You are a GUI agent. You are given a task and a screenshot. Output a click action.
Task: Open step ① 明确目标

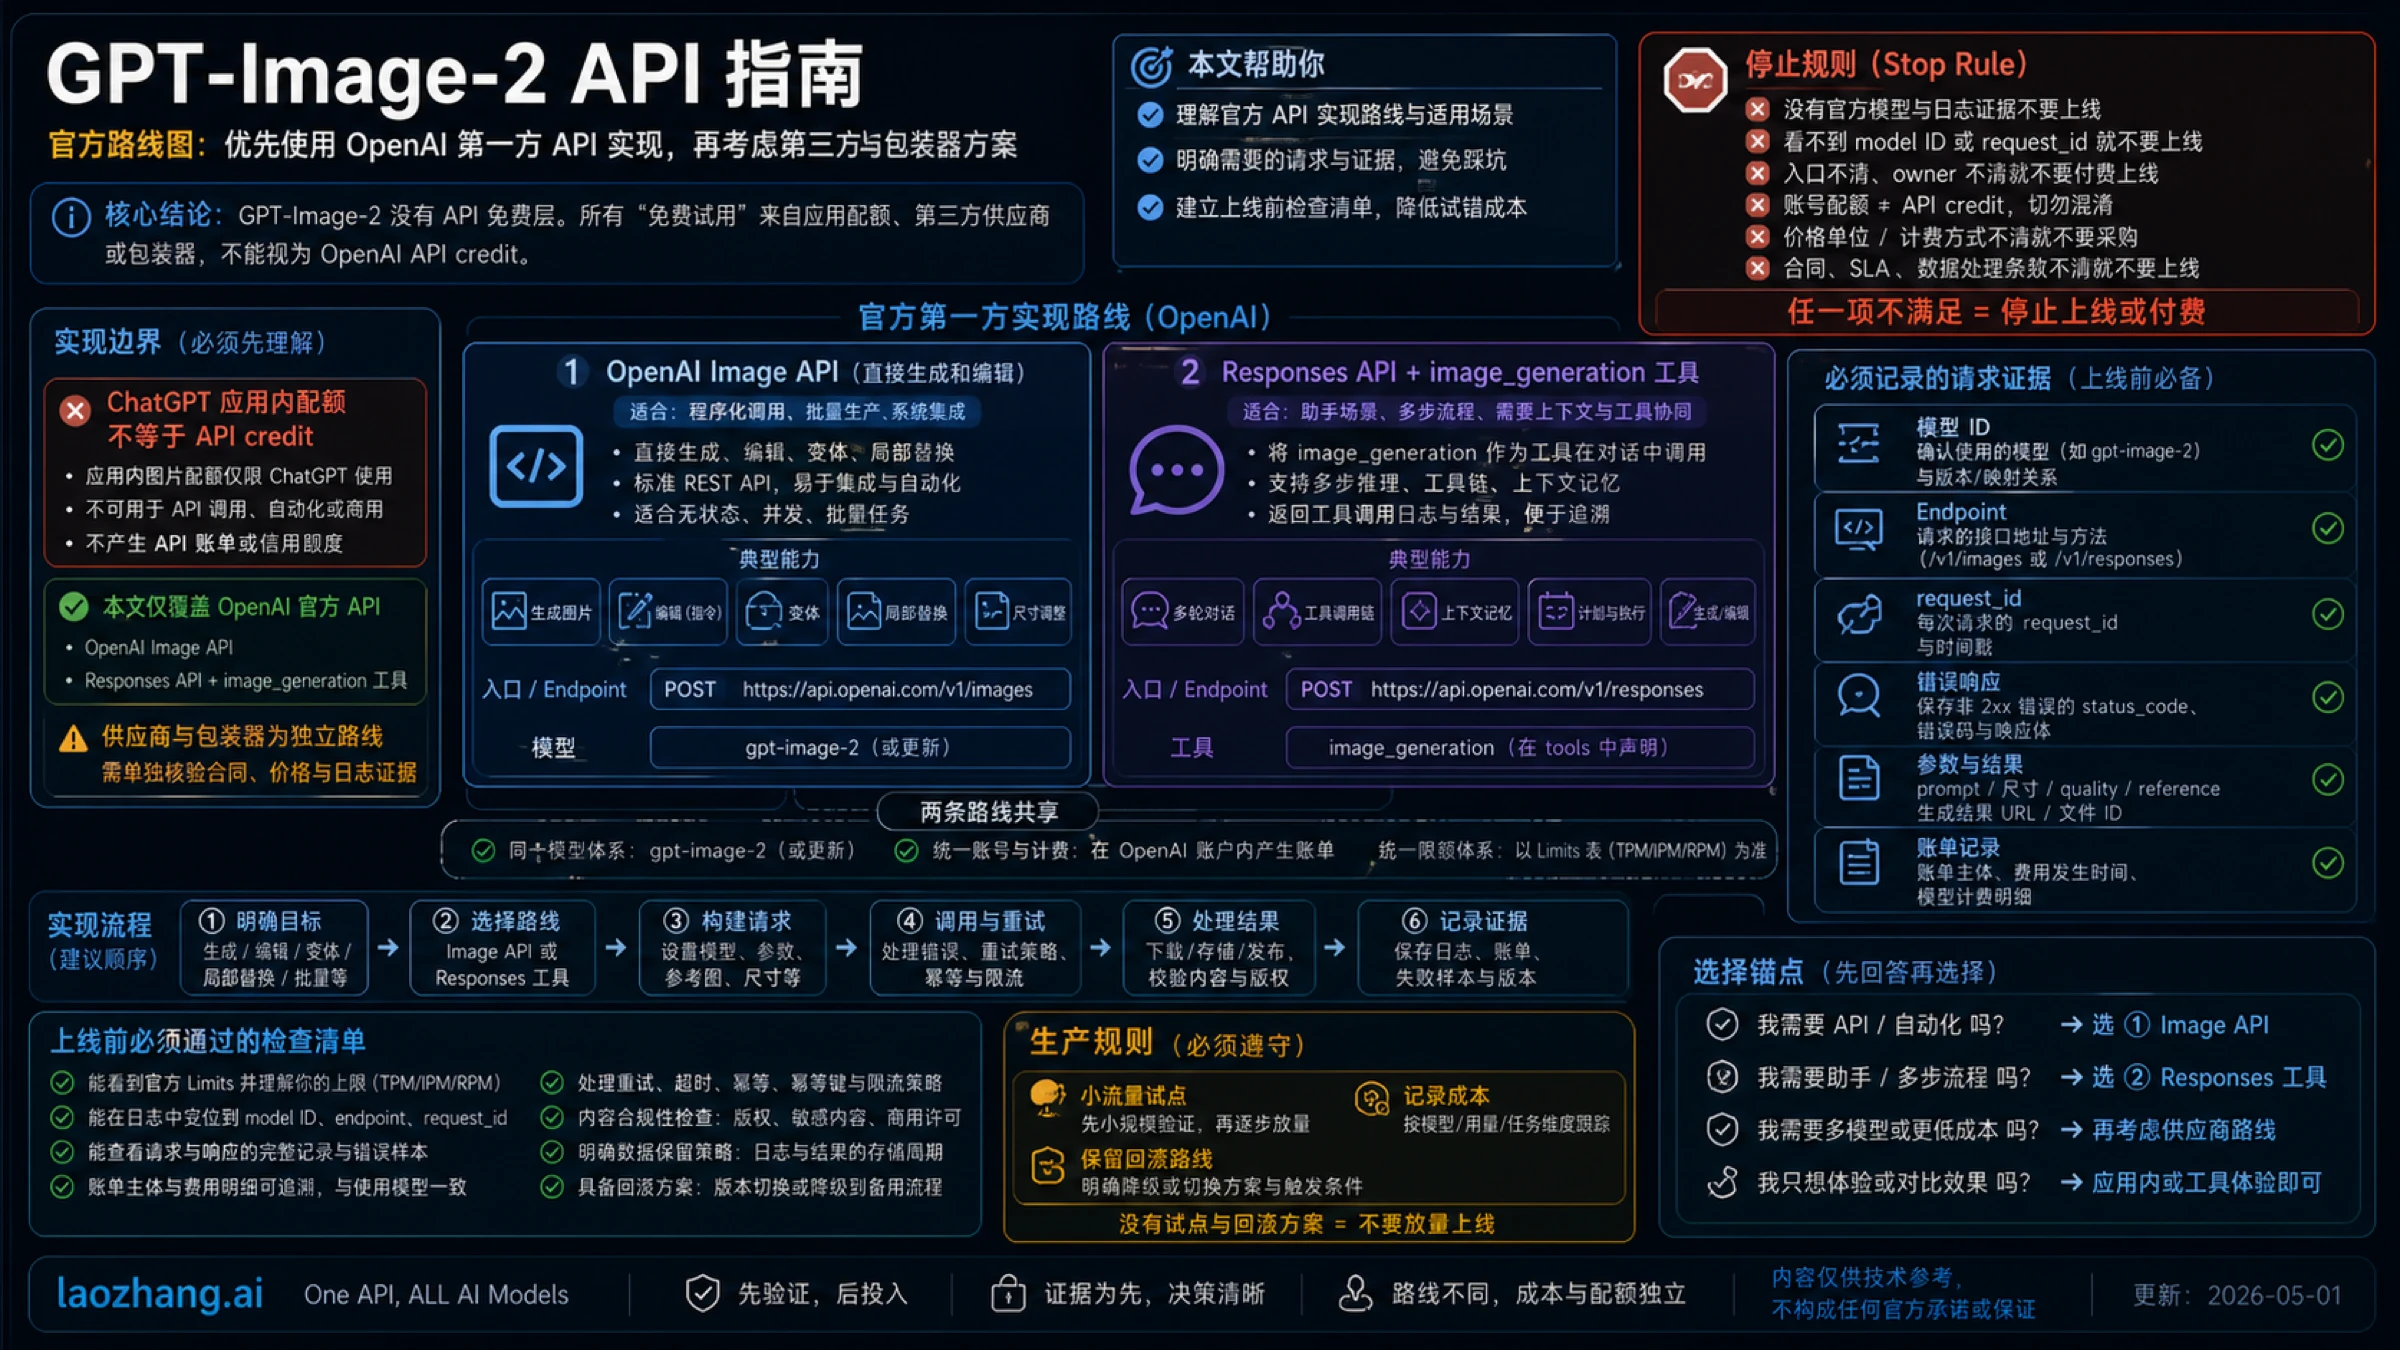274,948
